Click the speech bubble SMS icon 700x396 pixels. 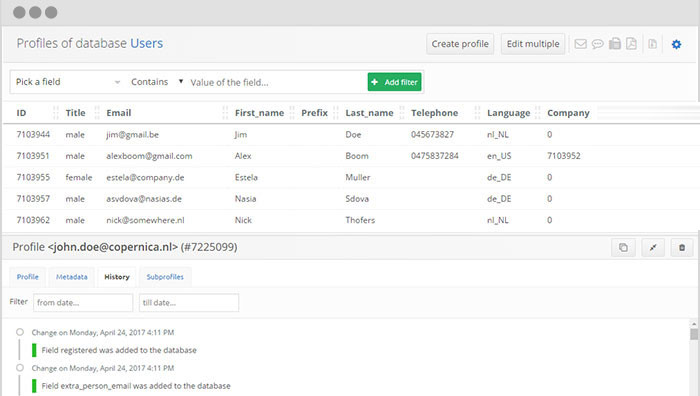[597, 44]
